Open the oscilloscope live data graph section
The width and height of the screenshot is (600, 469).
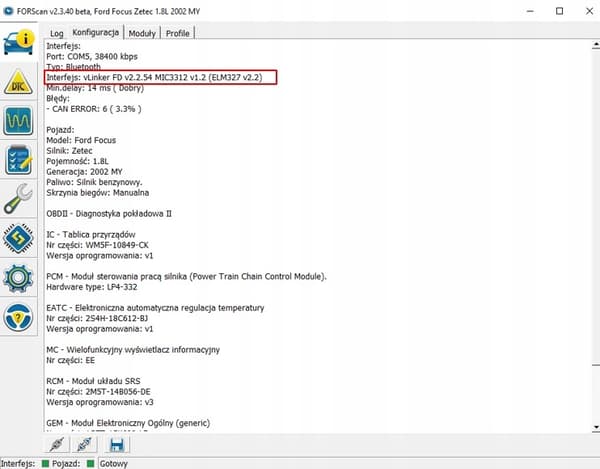coord(18,121)
